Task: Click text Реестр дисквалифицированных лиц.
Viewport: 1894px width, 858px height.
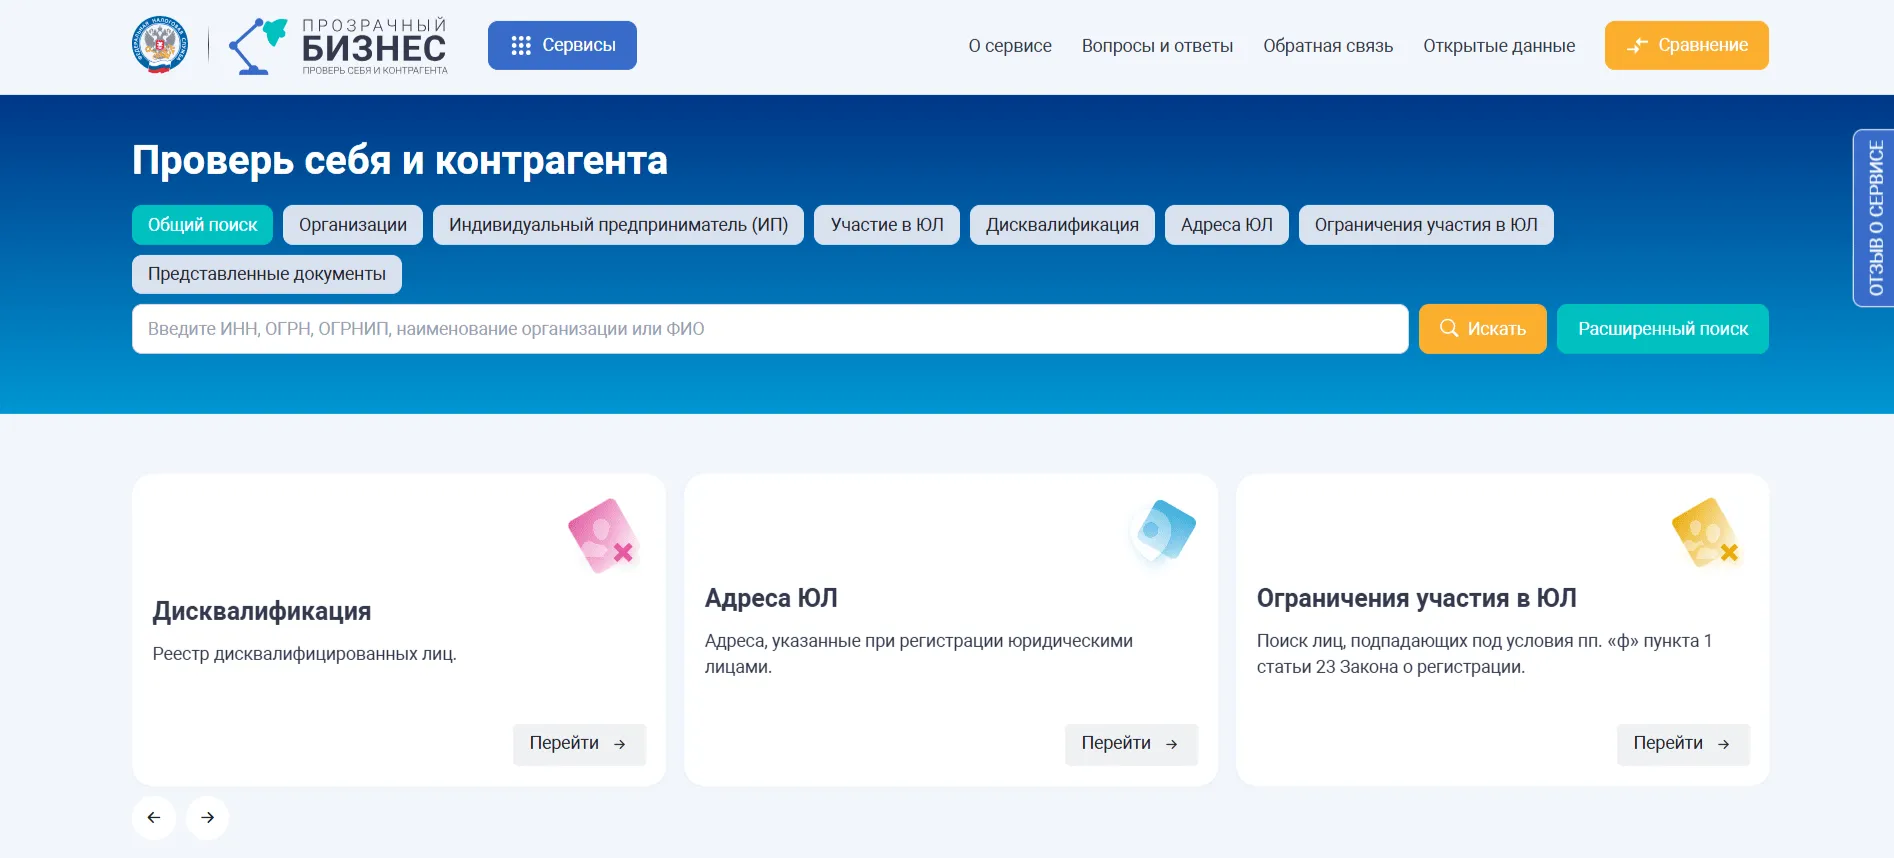Action: pyautogui.click(x=304, y=654)
